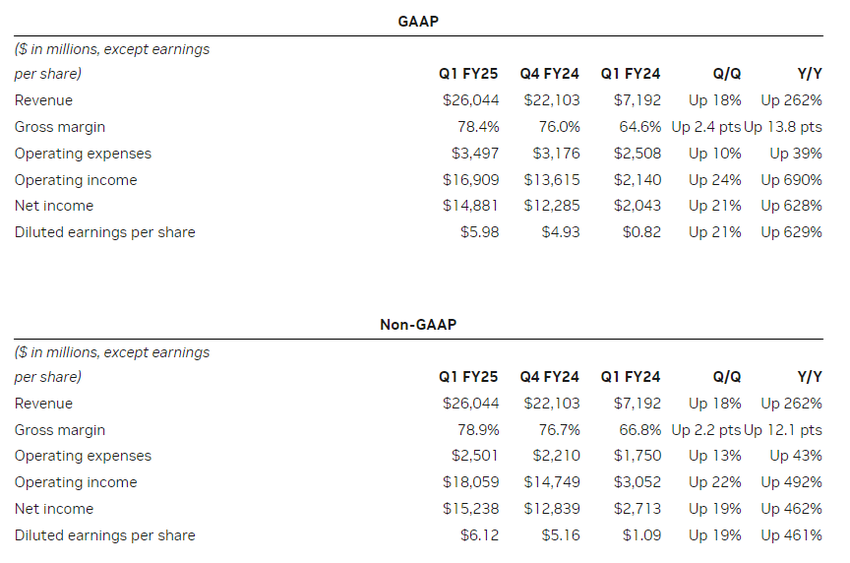Click the GAAP table heading
The image size is (850, 563).
point(419,20)
